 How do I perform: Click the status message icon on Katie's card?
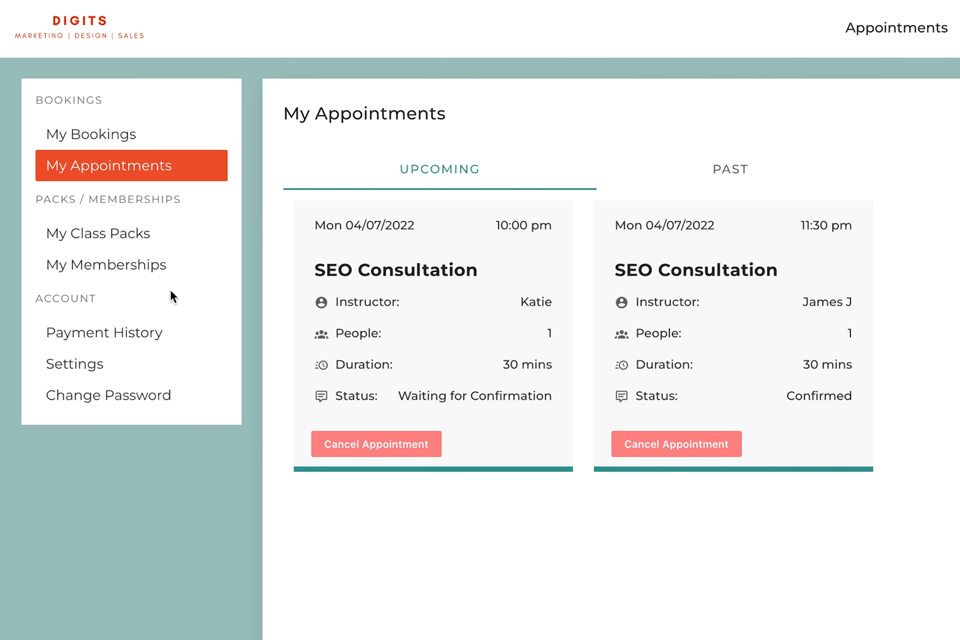pos(321,396)
